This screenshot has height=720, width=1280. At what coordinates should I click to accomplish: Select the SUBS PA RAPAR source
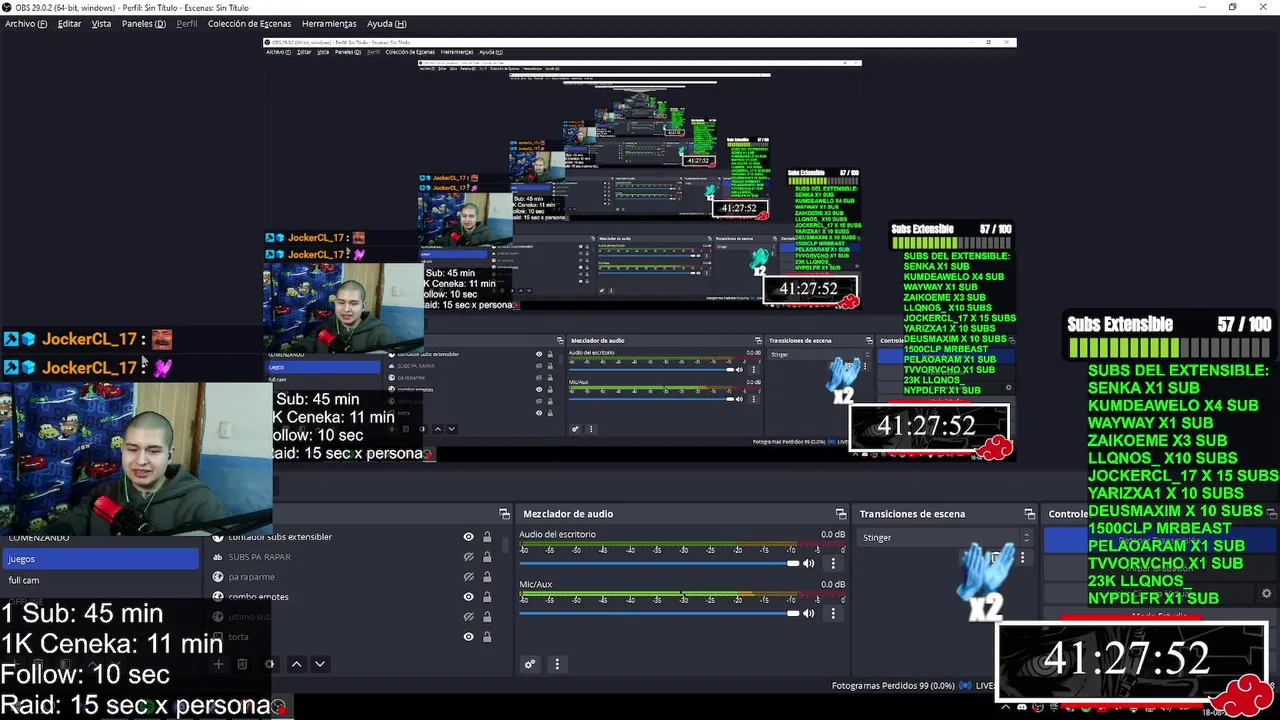click(259, 557)
